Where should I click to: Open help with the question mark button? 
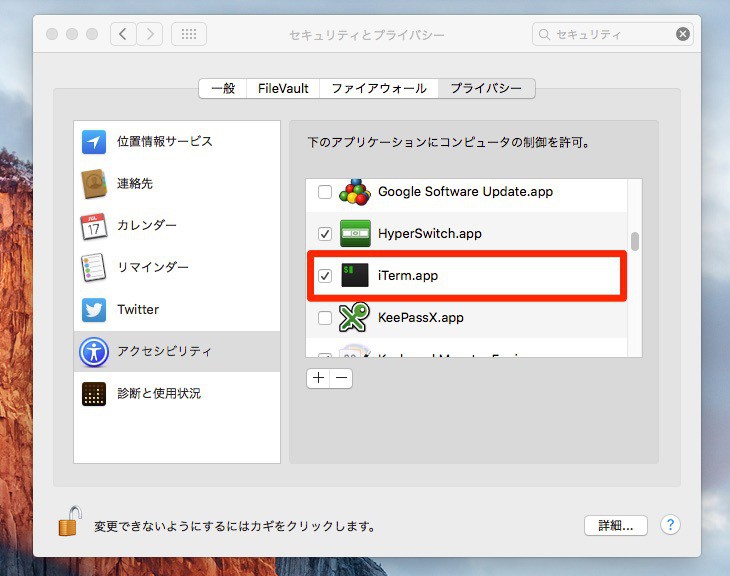[670, 525]
